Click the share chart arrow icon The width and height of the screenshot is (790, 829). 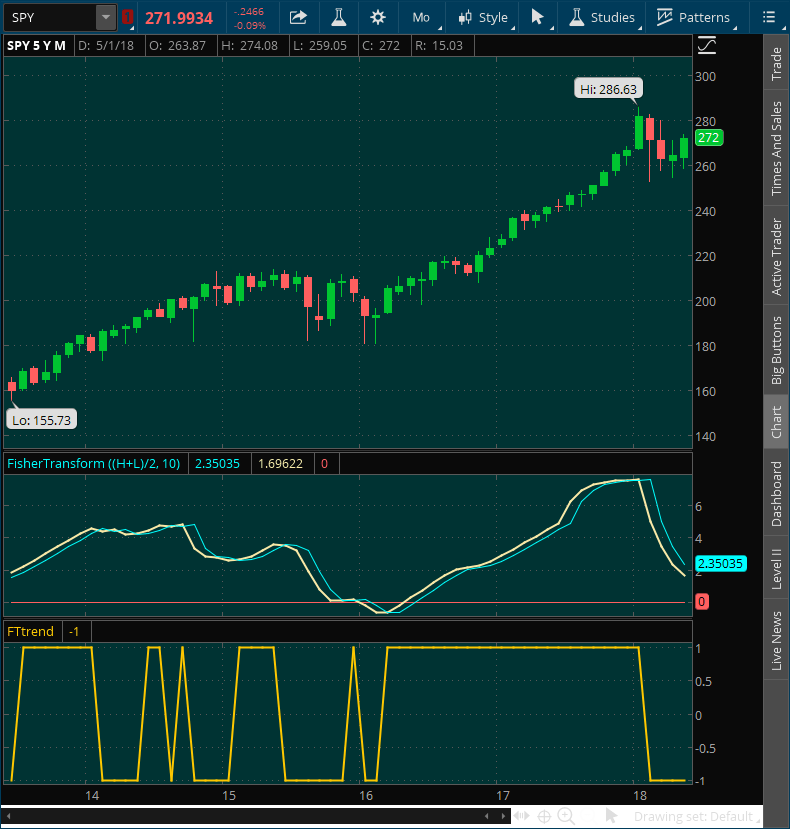298,17
